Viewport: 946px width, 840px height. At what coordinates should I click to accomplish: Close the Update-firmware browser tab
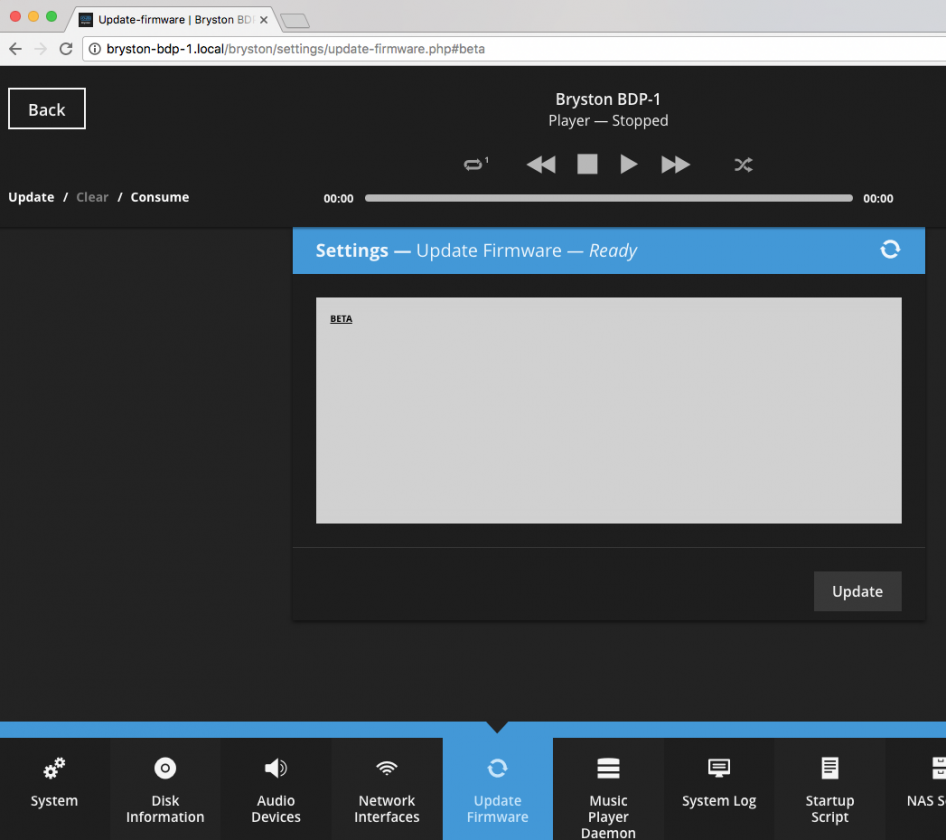[x=264, y=20]
